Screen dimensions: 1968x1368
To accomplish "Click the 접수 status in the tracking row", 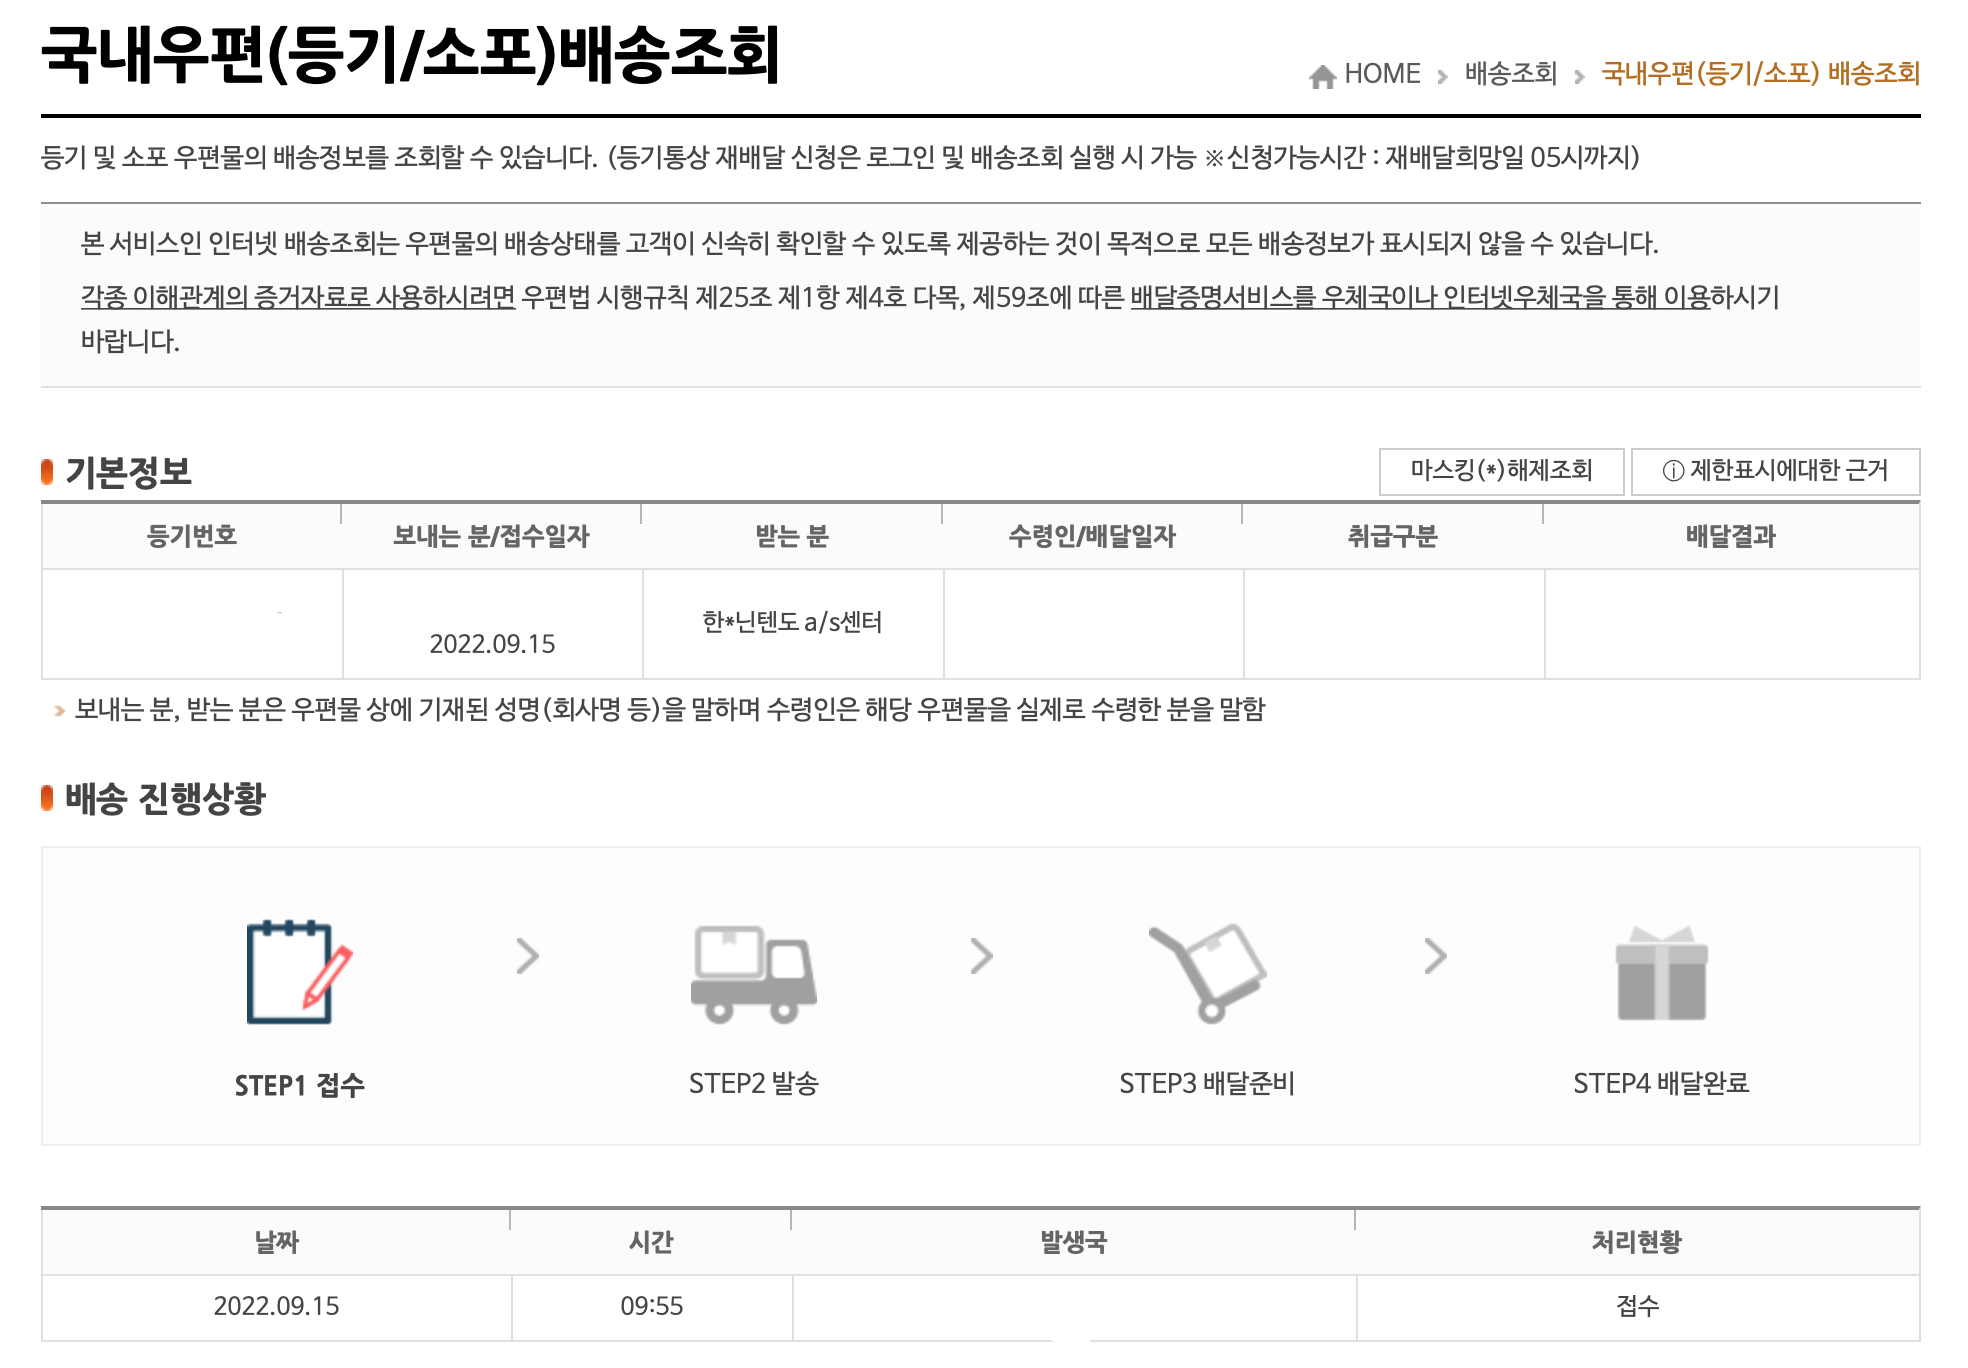I will pyautogui.click(x=1637, y=1306).
